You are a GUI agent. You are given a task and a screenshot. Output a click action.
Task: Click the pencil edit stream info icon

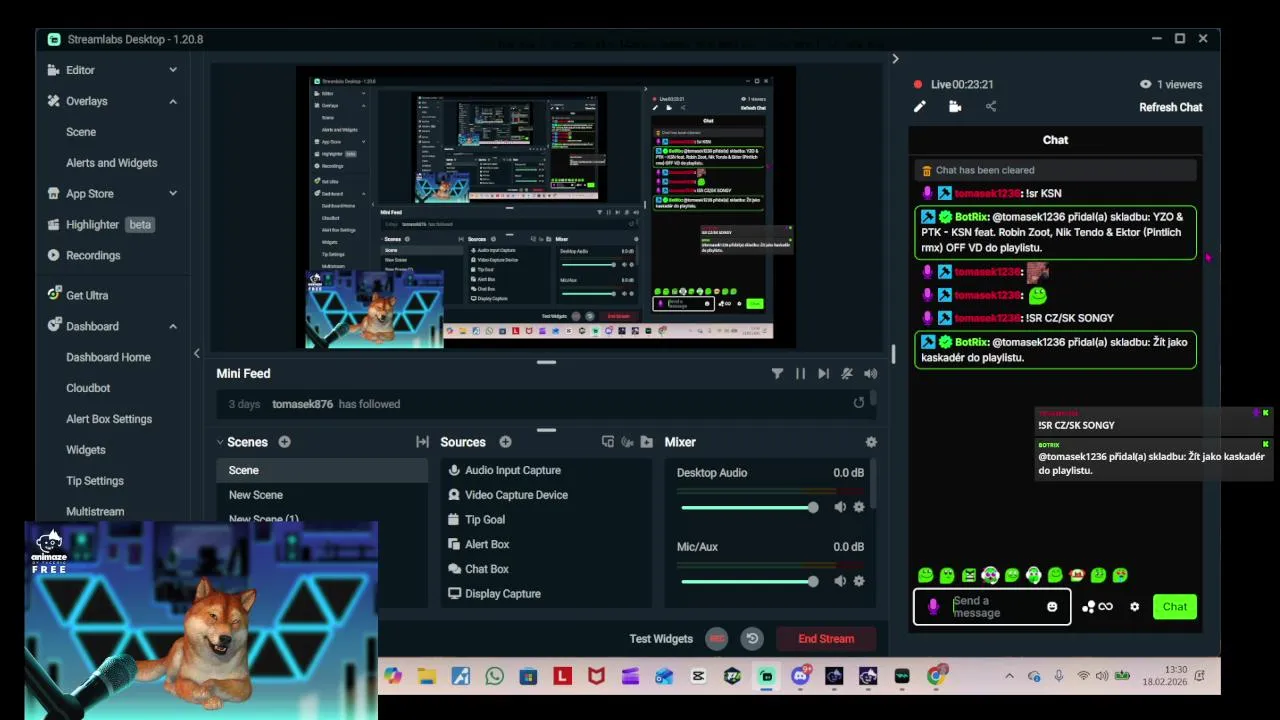click(x=920, y=107)
